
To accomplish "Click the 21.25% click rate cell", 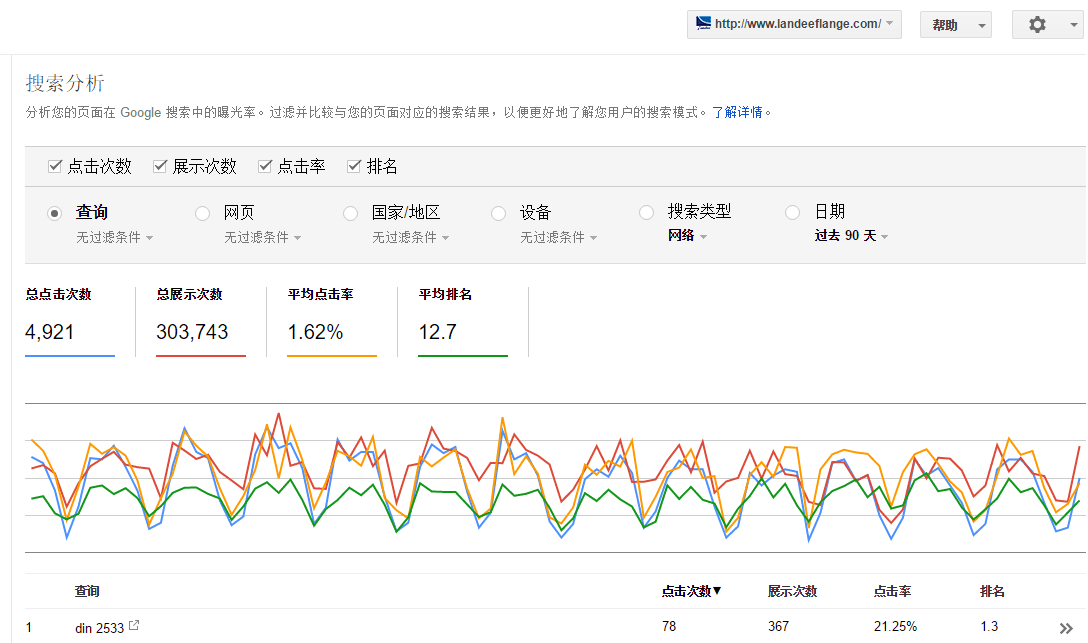I will click(895, 626).
